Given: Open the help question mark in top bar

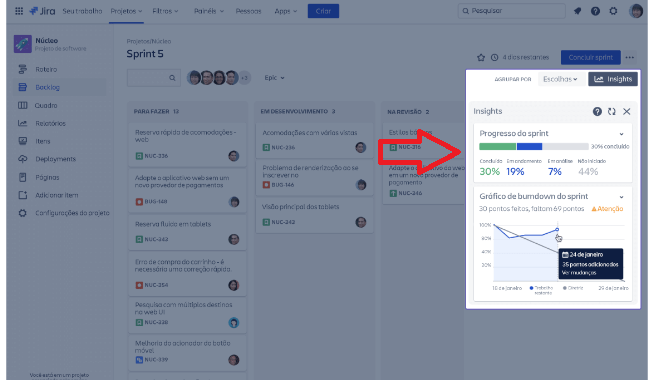Looking at the screenshot, I should click(x=595, y=11).
